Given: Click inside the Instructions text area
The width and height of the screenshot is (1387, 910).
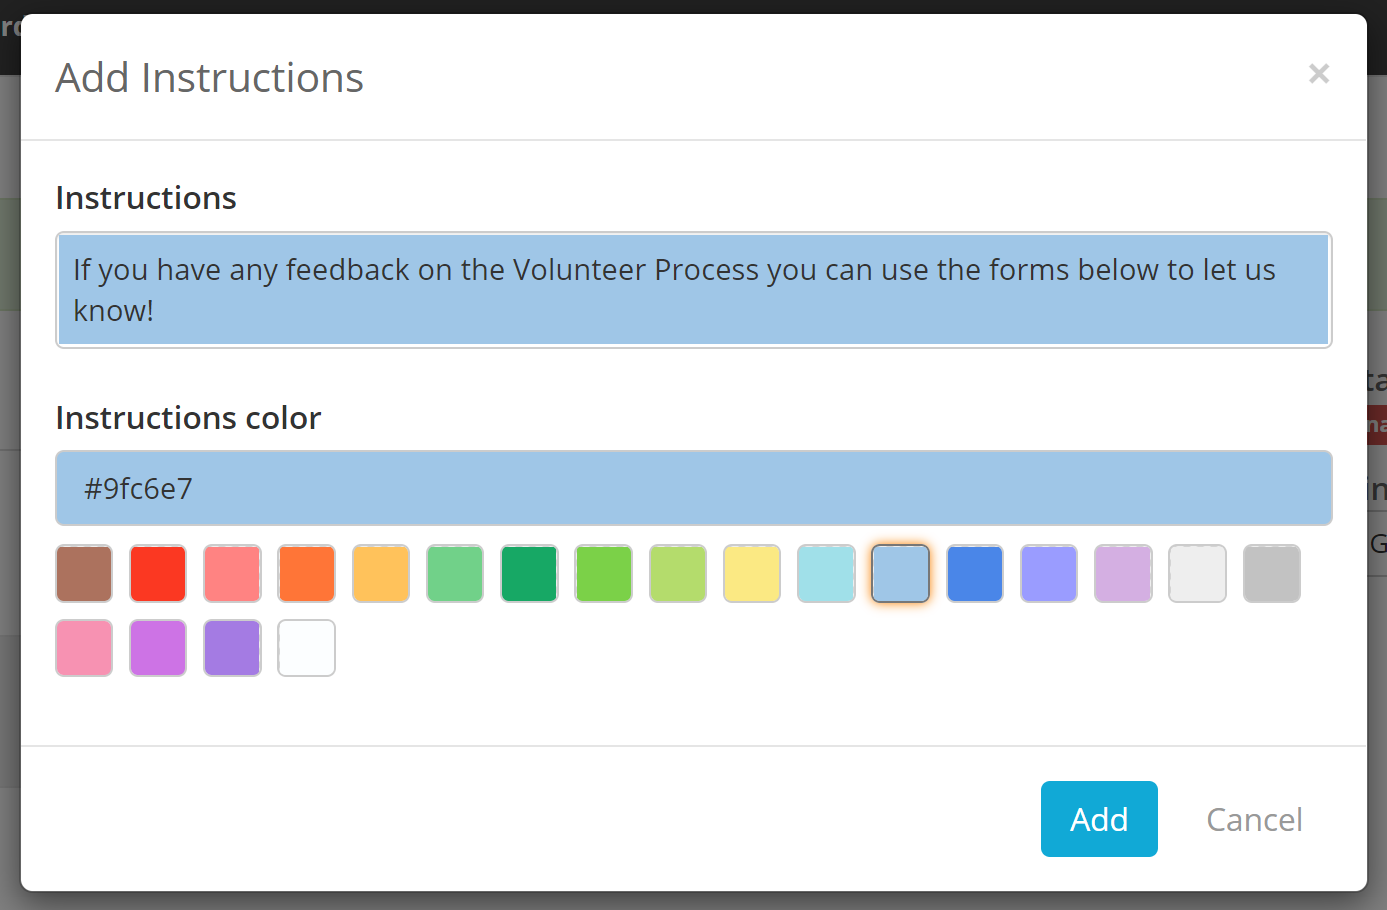Looking at the screenshot, I should (693, 289).
